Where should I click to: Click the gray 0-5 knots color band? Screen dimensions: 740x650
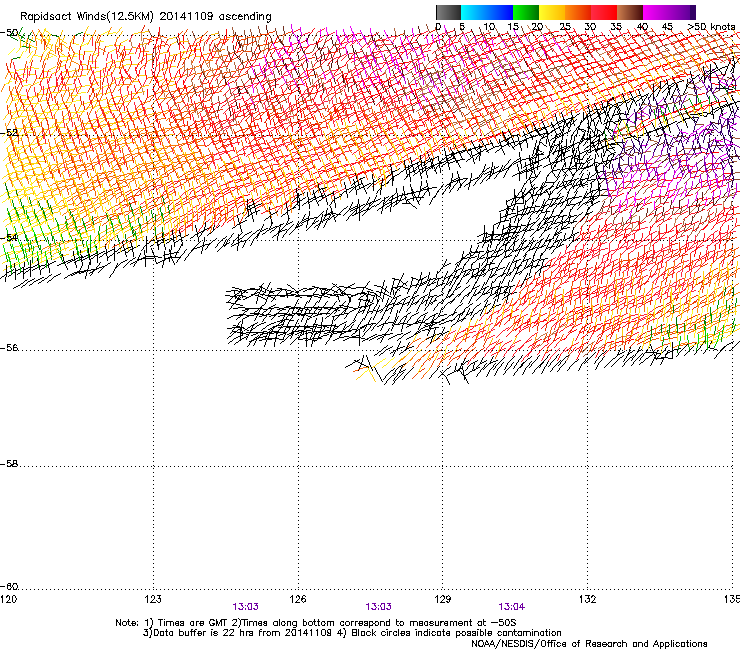tap(448, 12)
